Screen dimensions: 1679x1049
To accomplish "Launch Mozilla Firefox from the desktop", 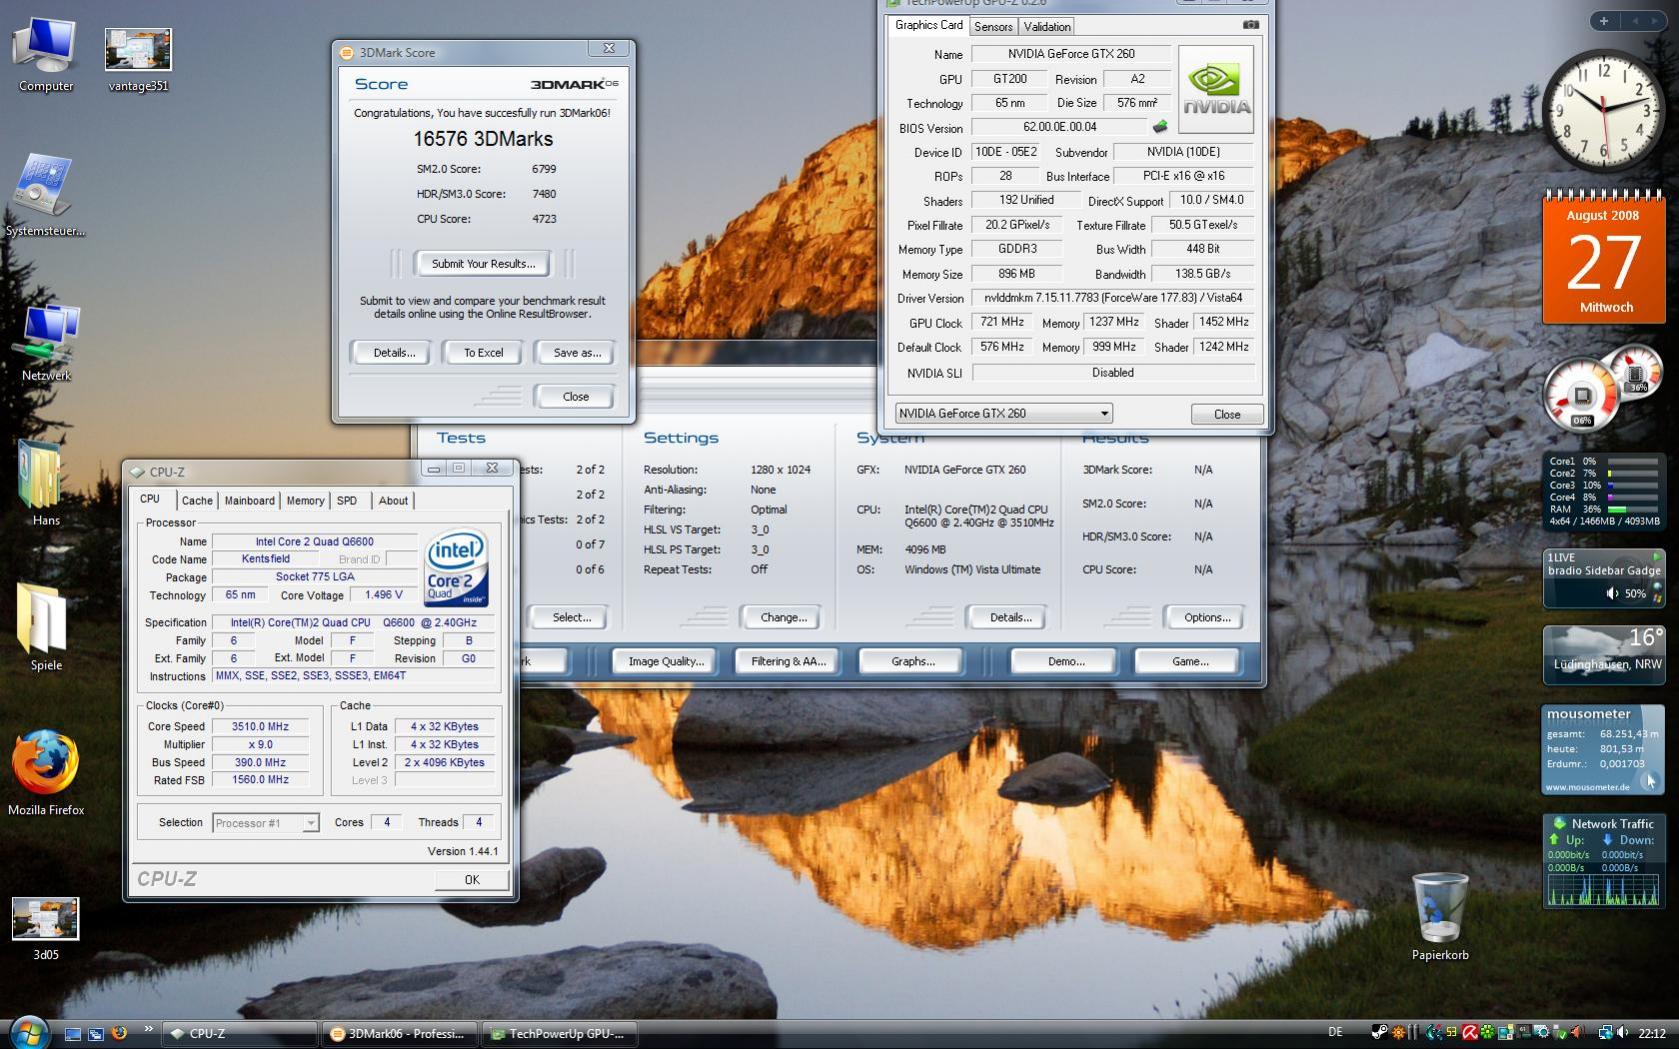I will [x=46, y=772].
